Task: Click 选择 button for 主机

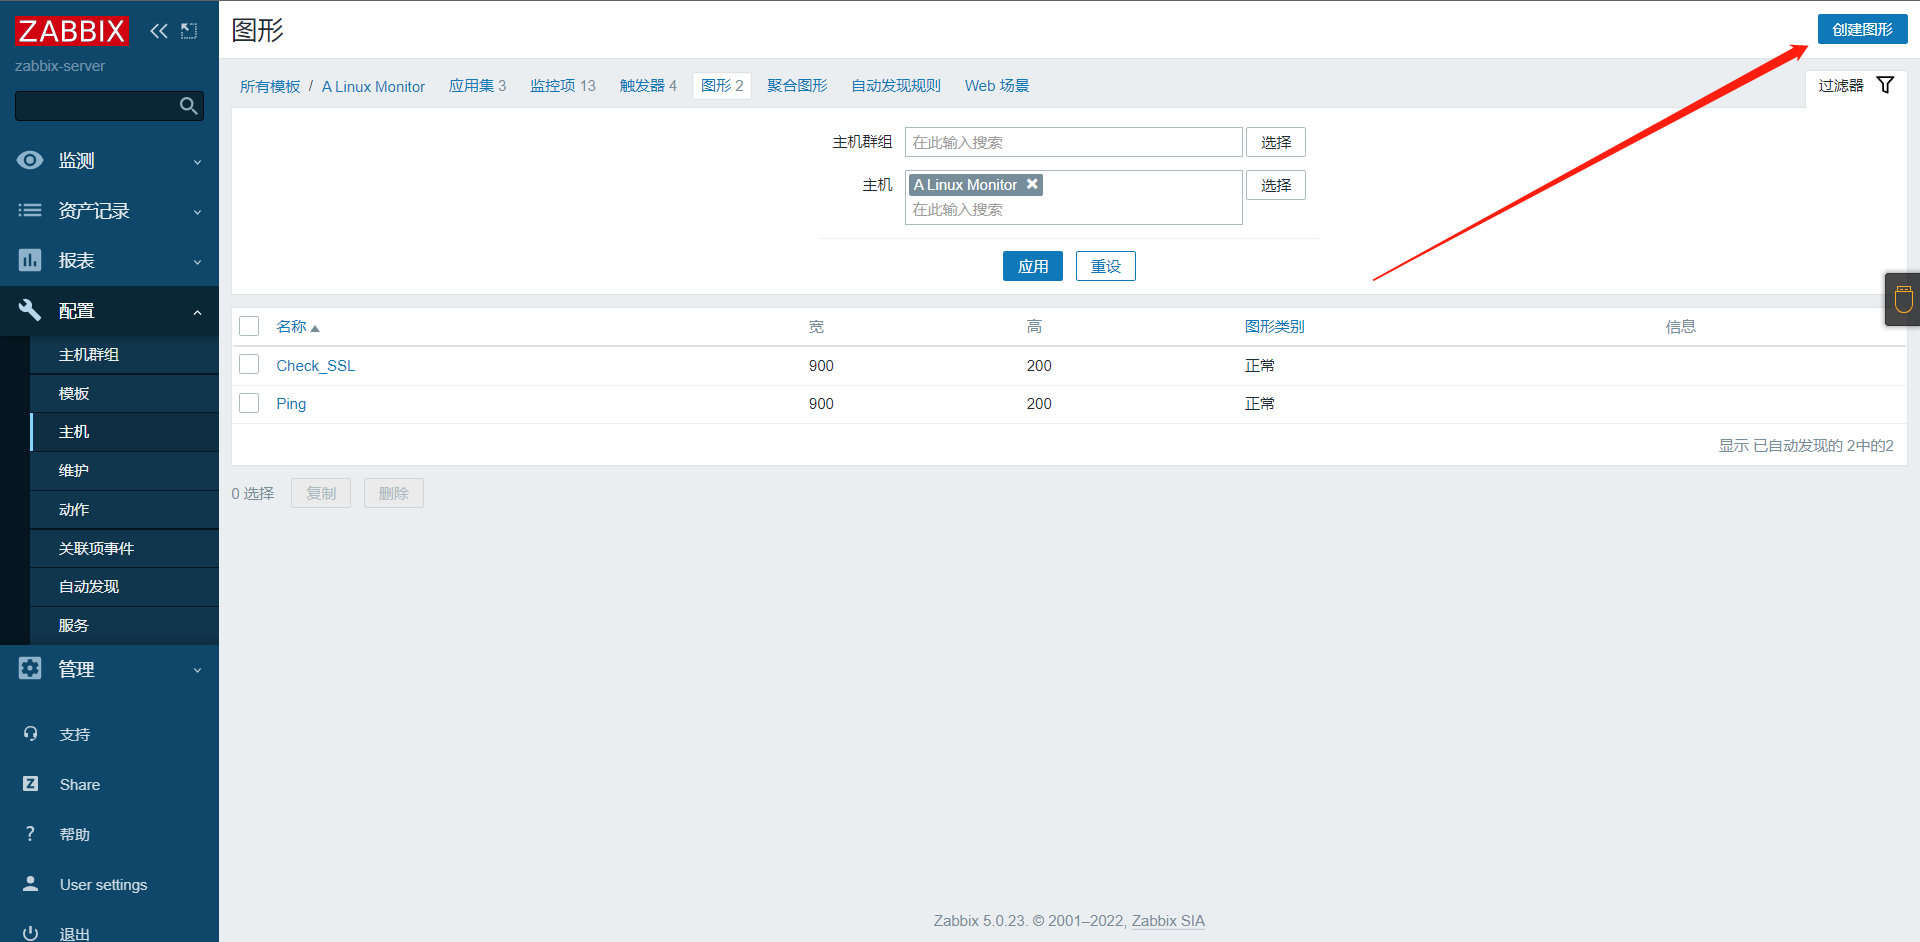Action: pyautogui.click(x=1276, y=185)
